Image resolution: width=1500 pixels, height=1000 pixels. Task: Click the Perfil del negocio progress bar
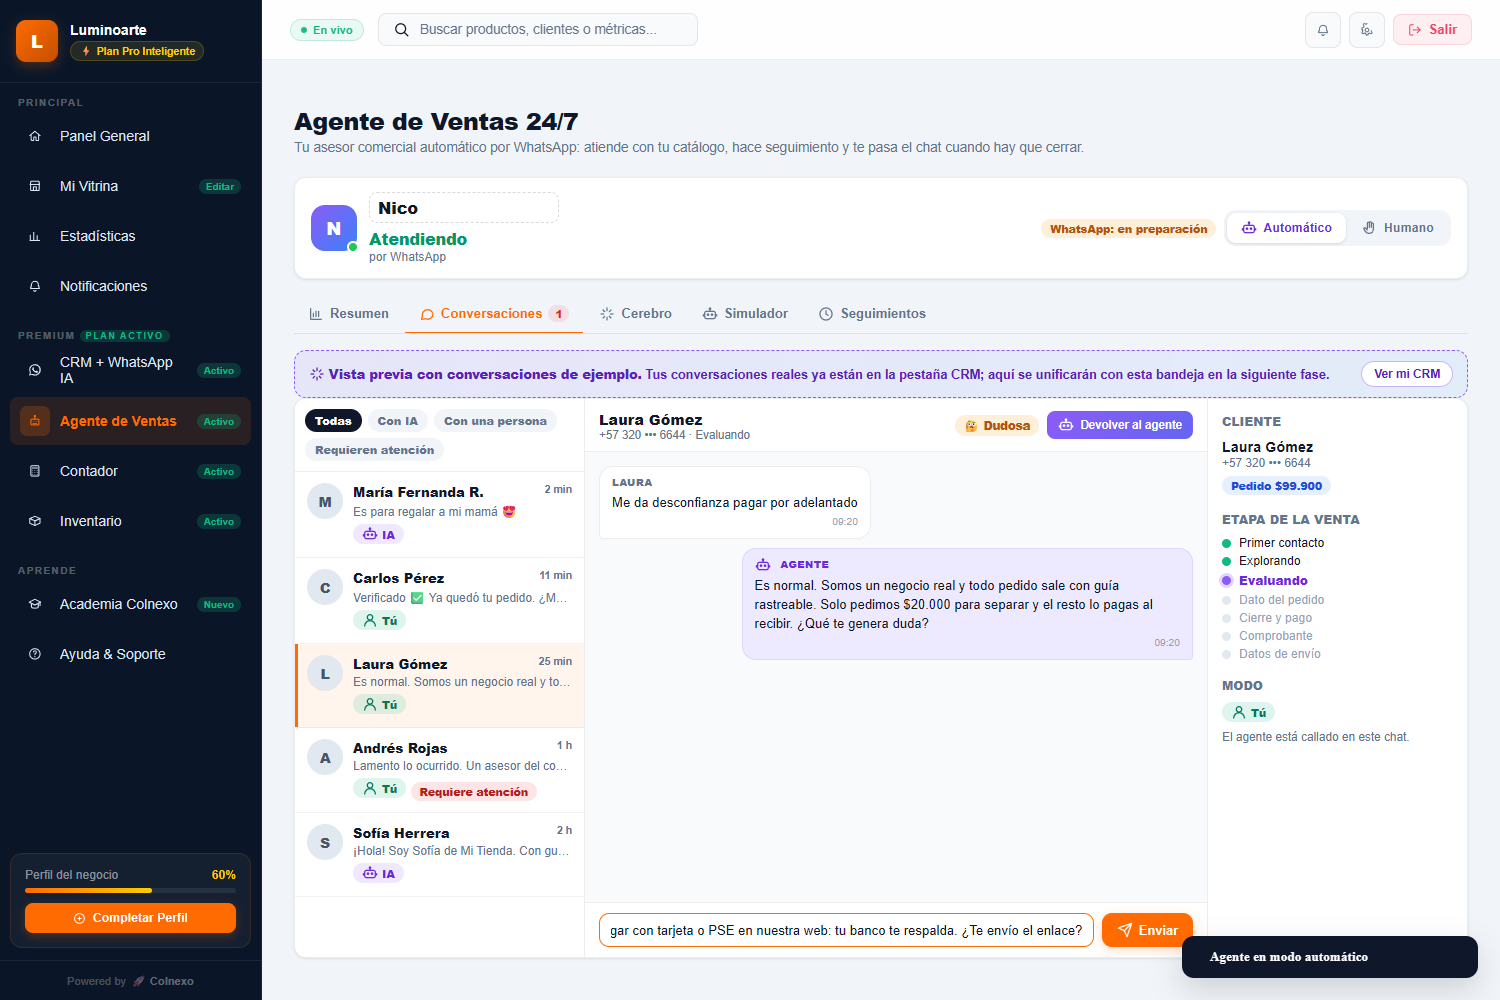point(130,890)
